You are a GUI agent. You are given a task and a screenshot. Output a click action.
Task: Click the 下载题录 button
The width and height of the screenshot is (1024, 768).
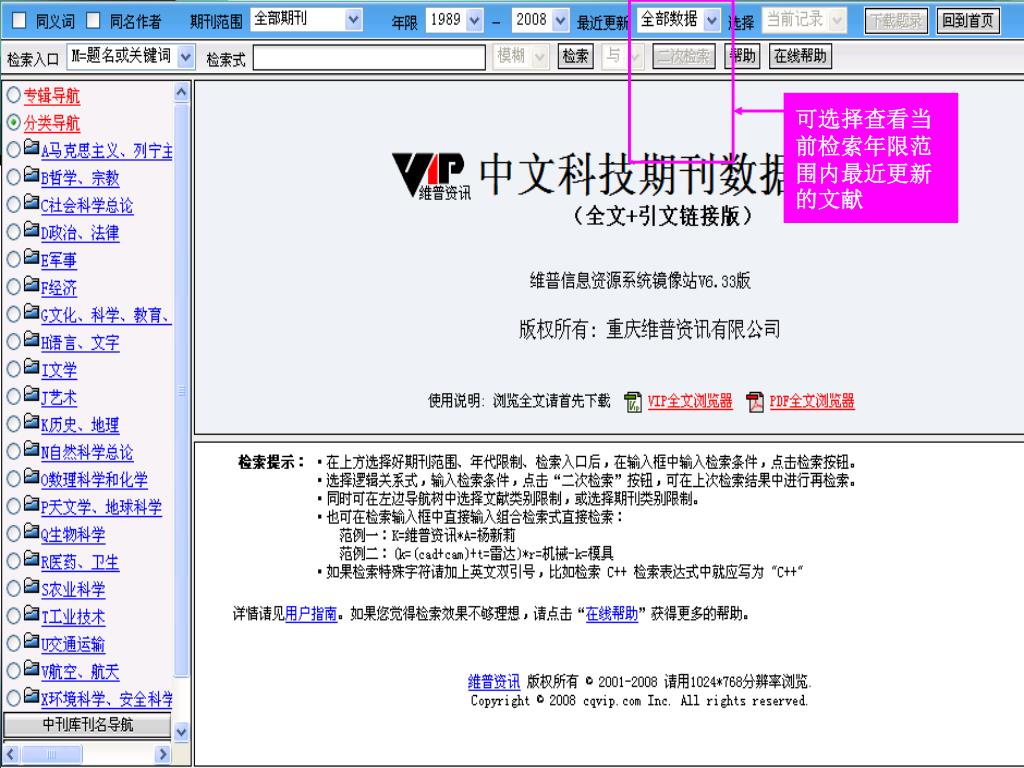pos(896,20)
